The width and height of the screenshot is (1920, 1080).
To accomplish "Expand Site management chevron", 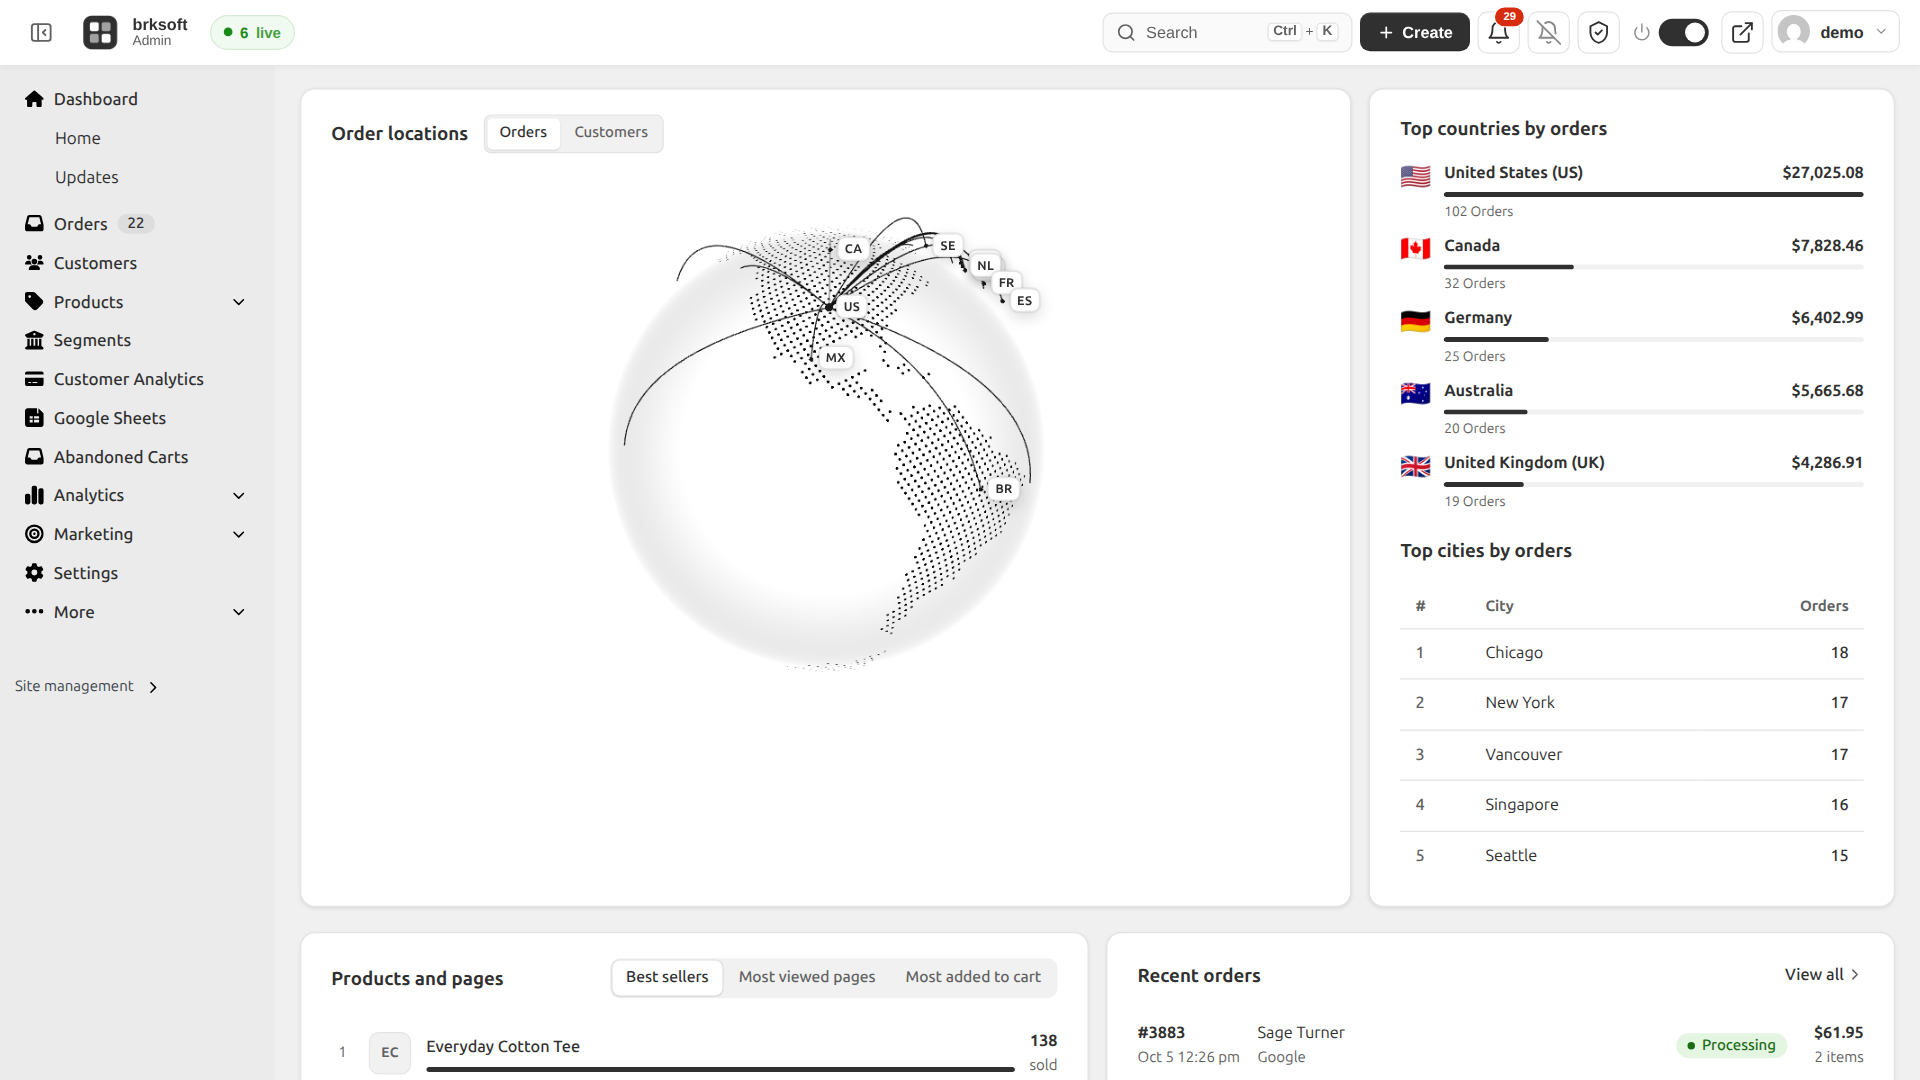I will (x=153, y=687).
